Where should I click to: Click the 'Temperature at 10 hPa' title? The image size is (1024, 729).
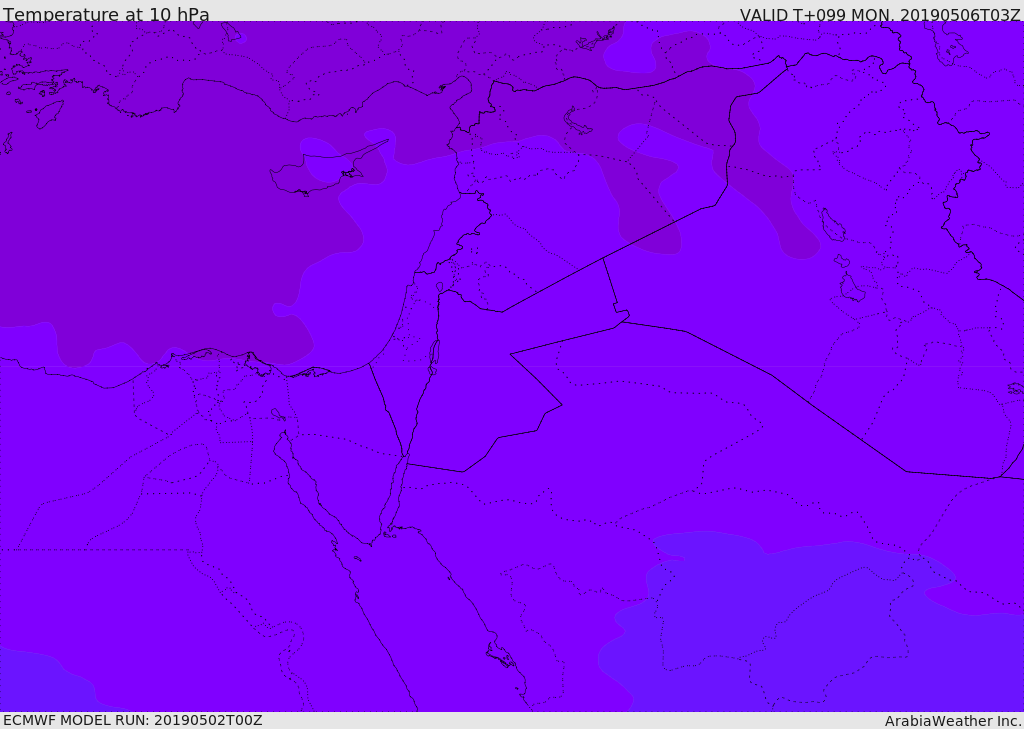tap(106, 14)
